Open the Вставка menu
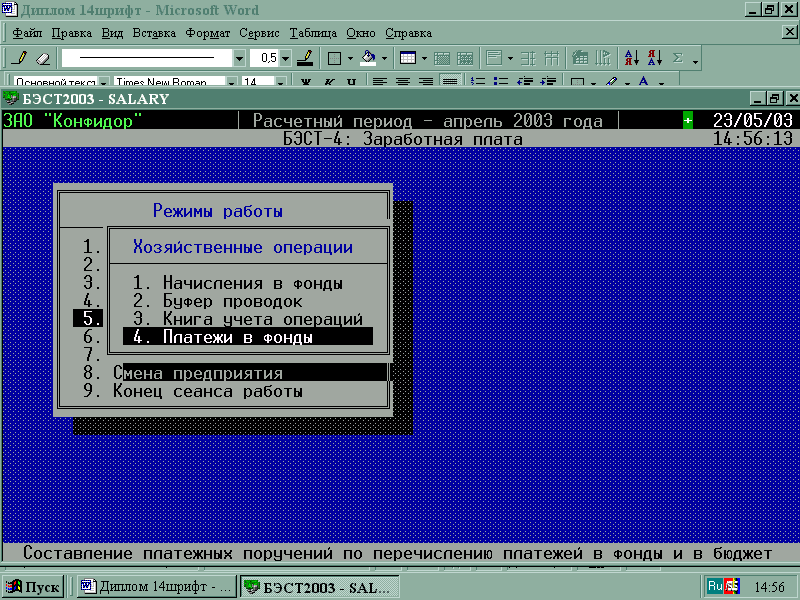 pyautogui.click(x=154, y=33)
